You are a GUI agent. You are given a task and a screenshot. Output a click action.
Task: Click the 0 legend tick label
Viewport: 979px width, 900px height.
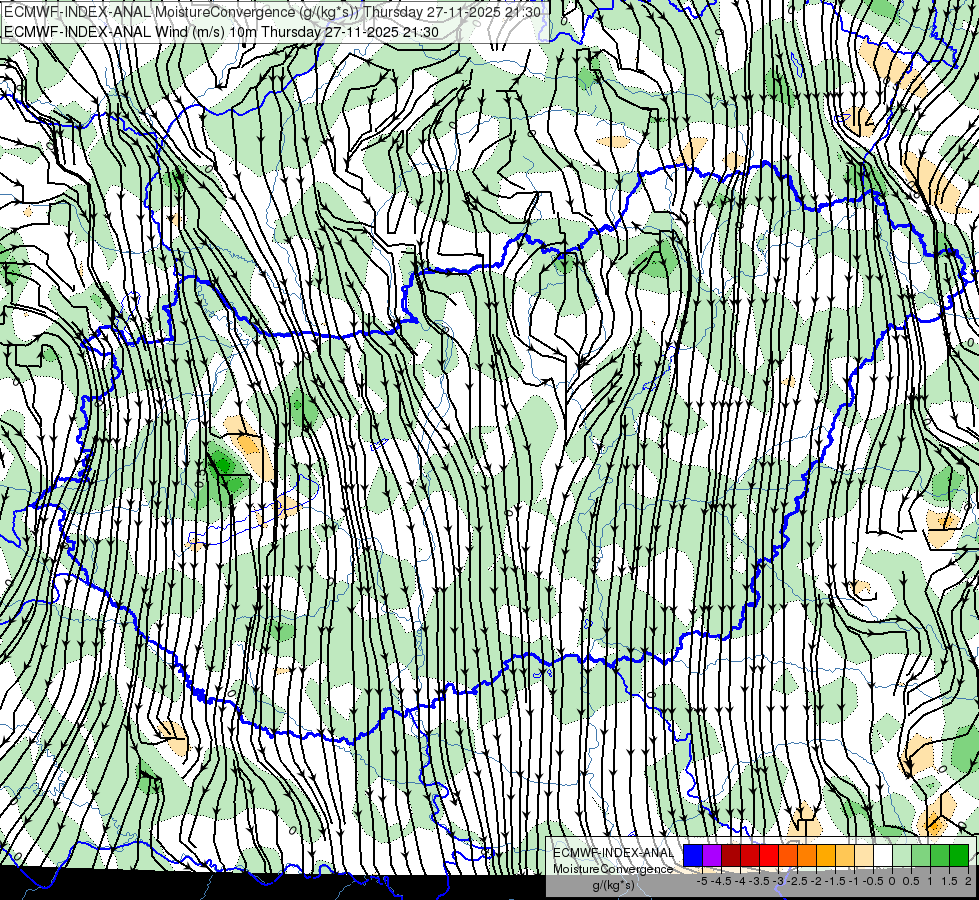892,881
